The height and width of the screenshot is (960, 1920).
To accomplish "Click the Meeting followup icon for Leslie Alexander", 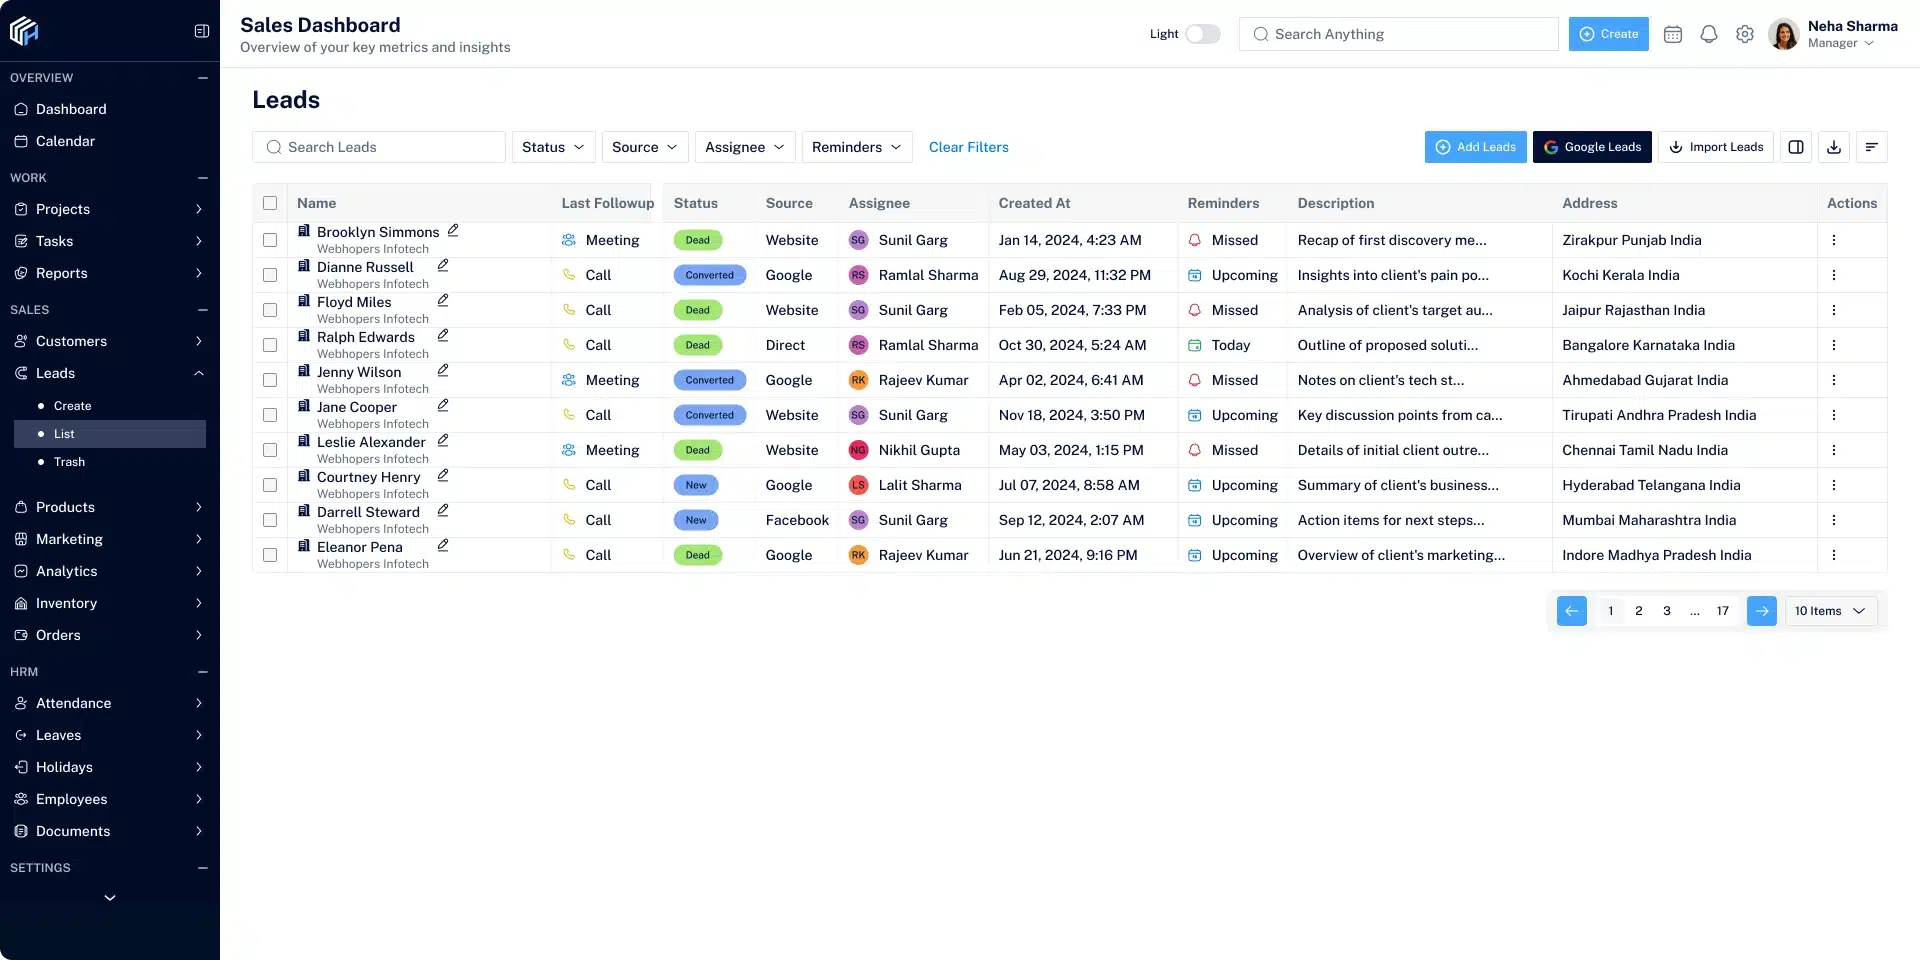I will pyautogui.click(x=569, y=450).
